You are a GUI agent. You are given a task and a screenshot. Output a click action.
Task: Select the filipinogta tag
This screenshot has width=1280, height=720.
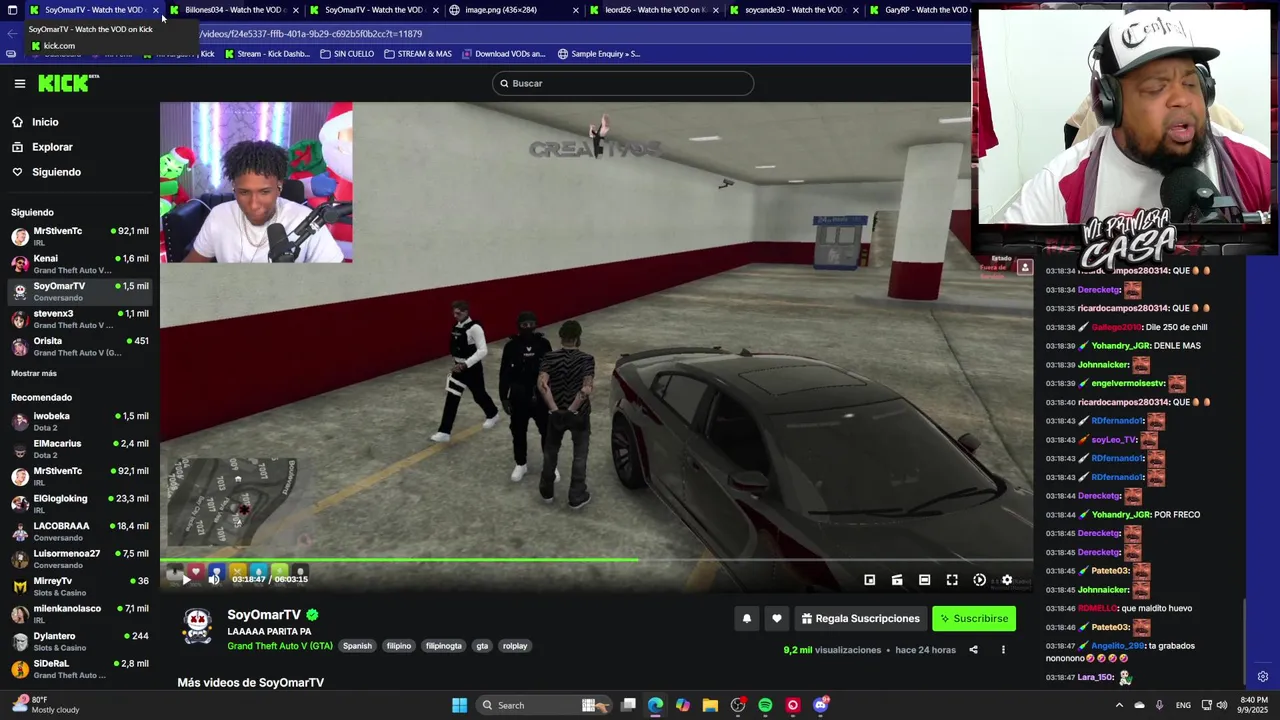[x=444, y=646]
